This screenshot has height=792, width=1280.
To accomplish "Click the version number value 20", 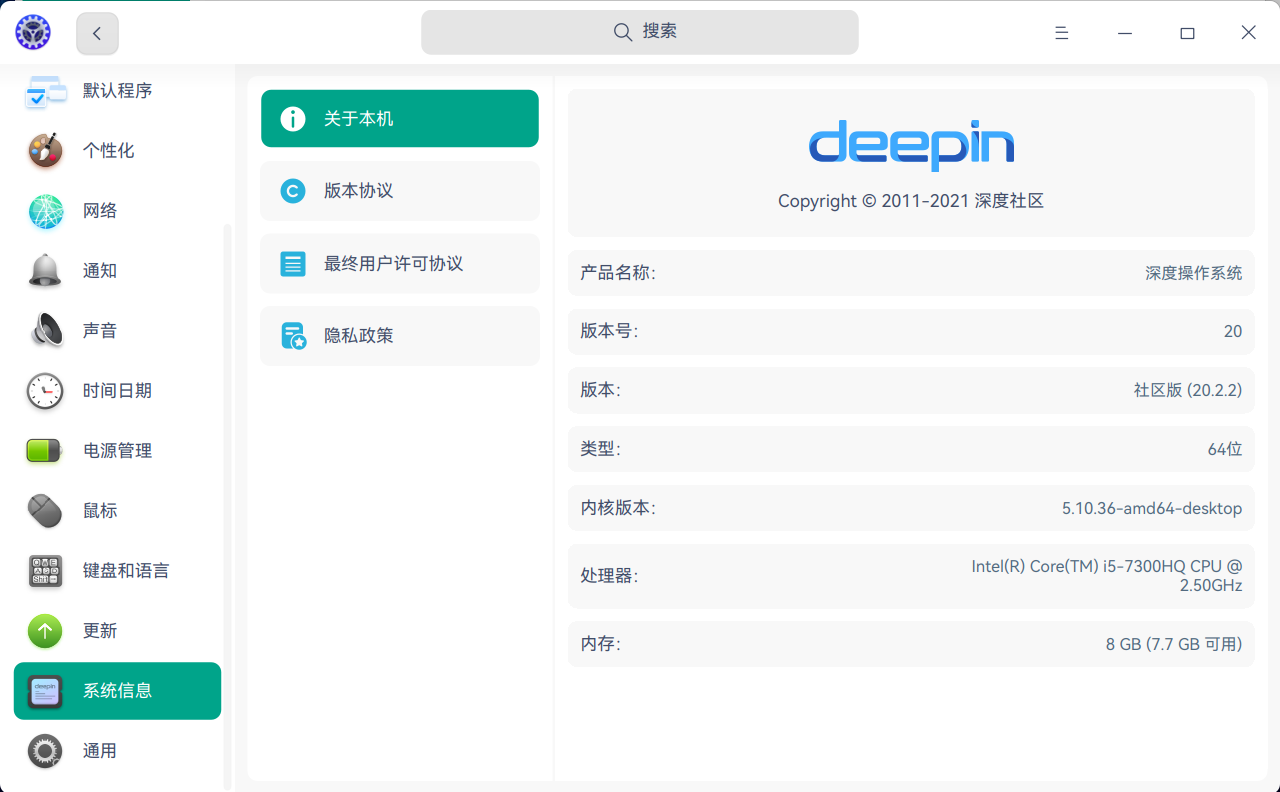I will point(1233,331).
